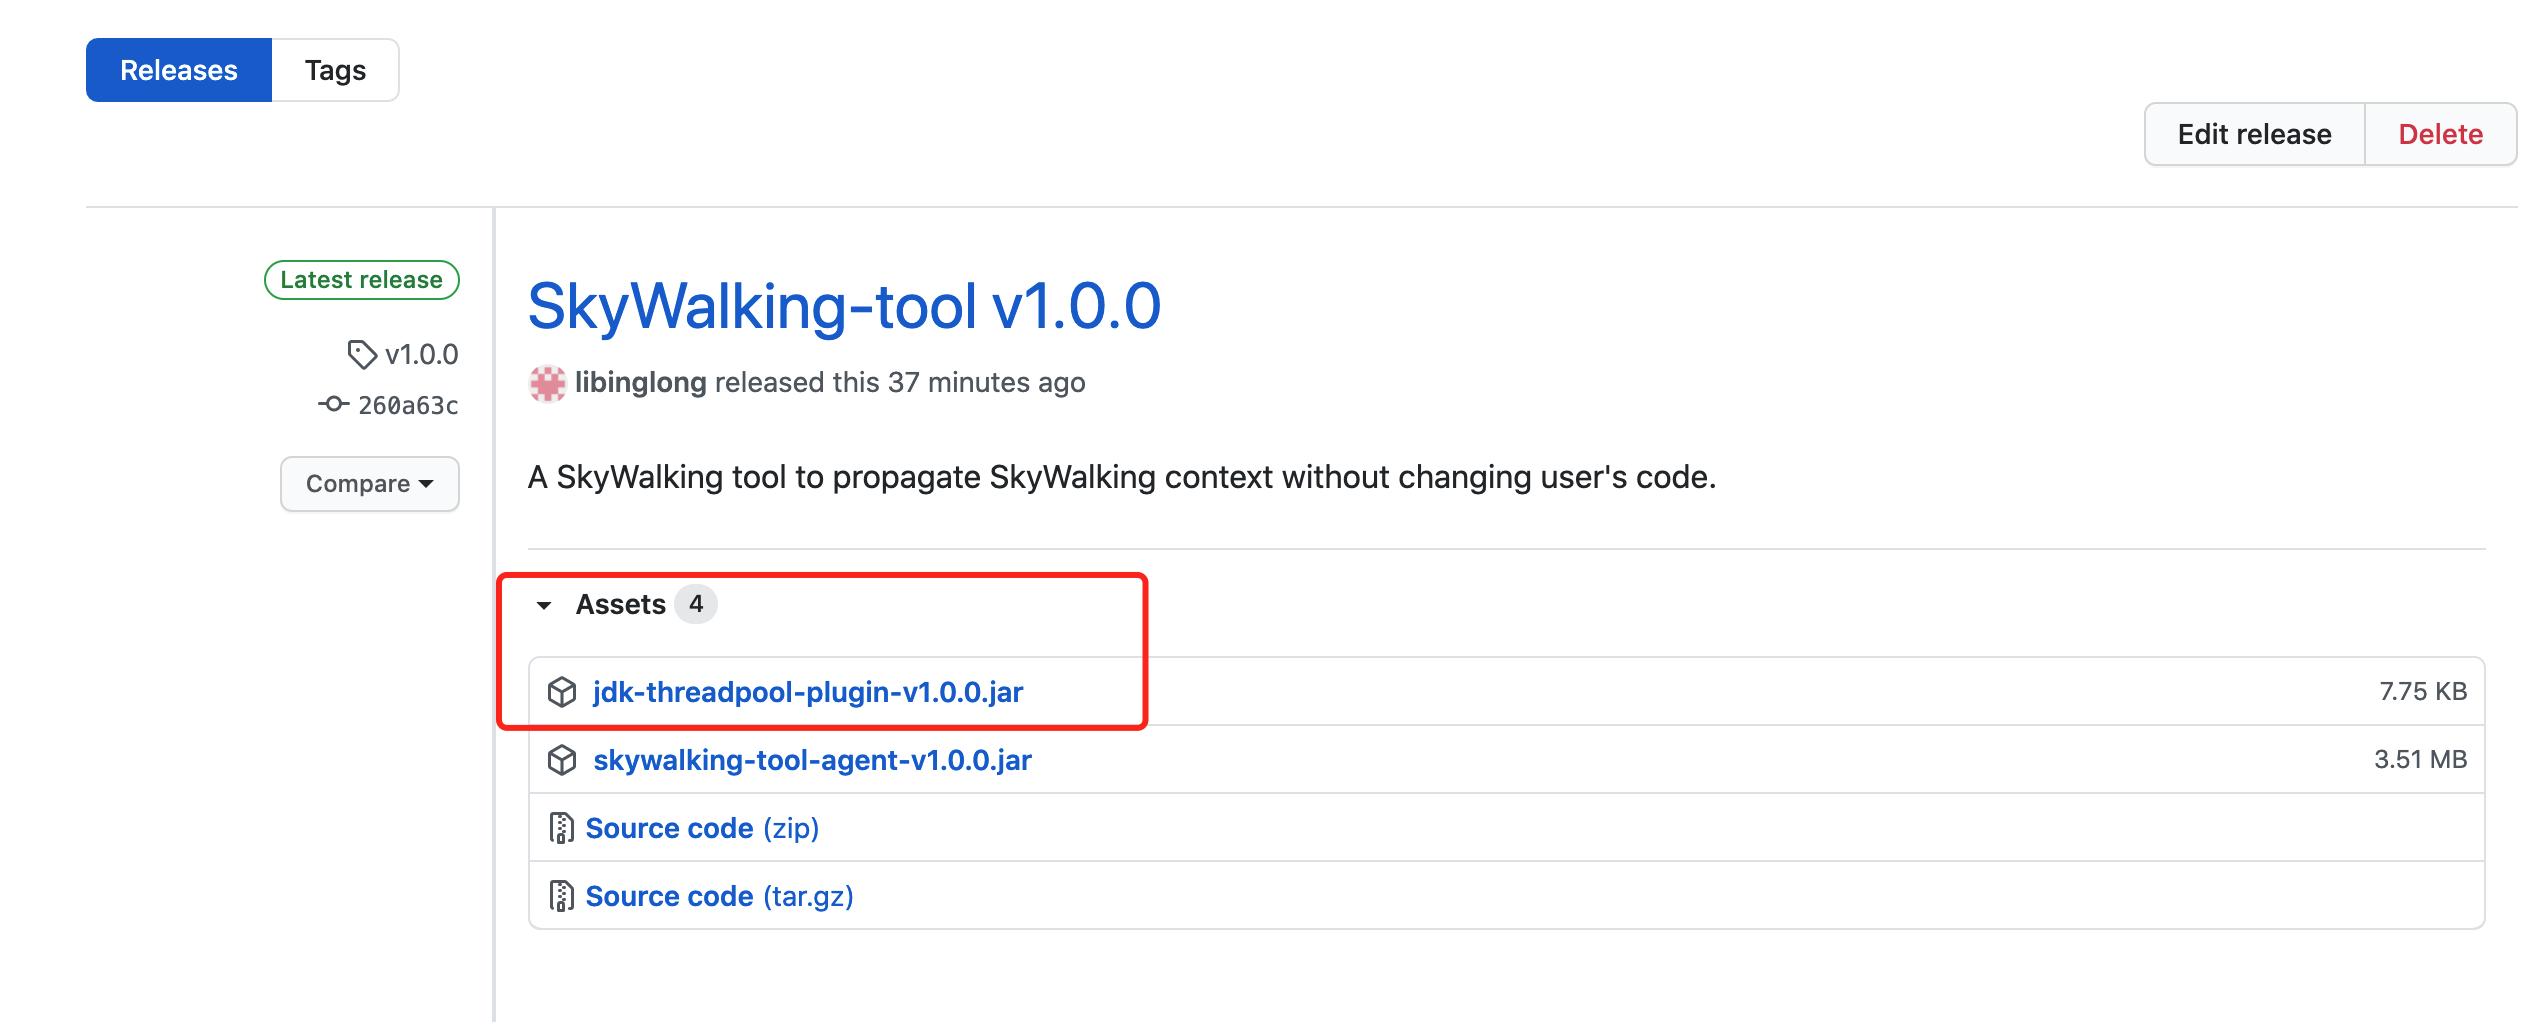This screenshot has width=2536, height=1022.
Task: Download skywalking-tool-agent-v1.0.0.jar
Action: (x=812, y=760)
